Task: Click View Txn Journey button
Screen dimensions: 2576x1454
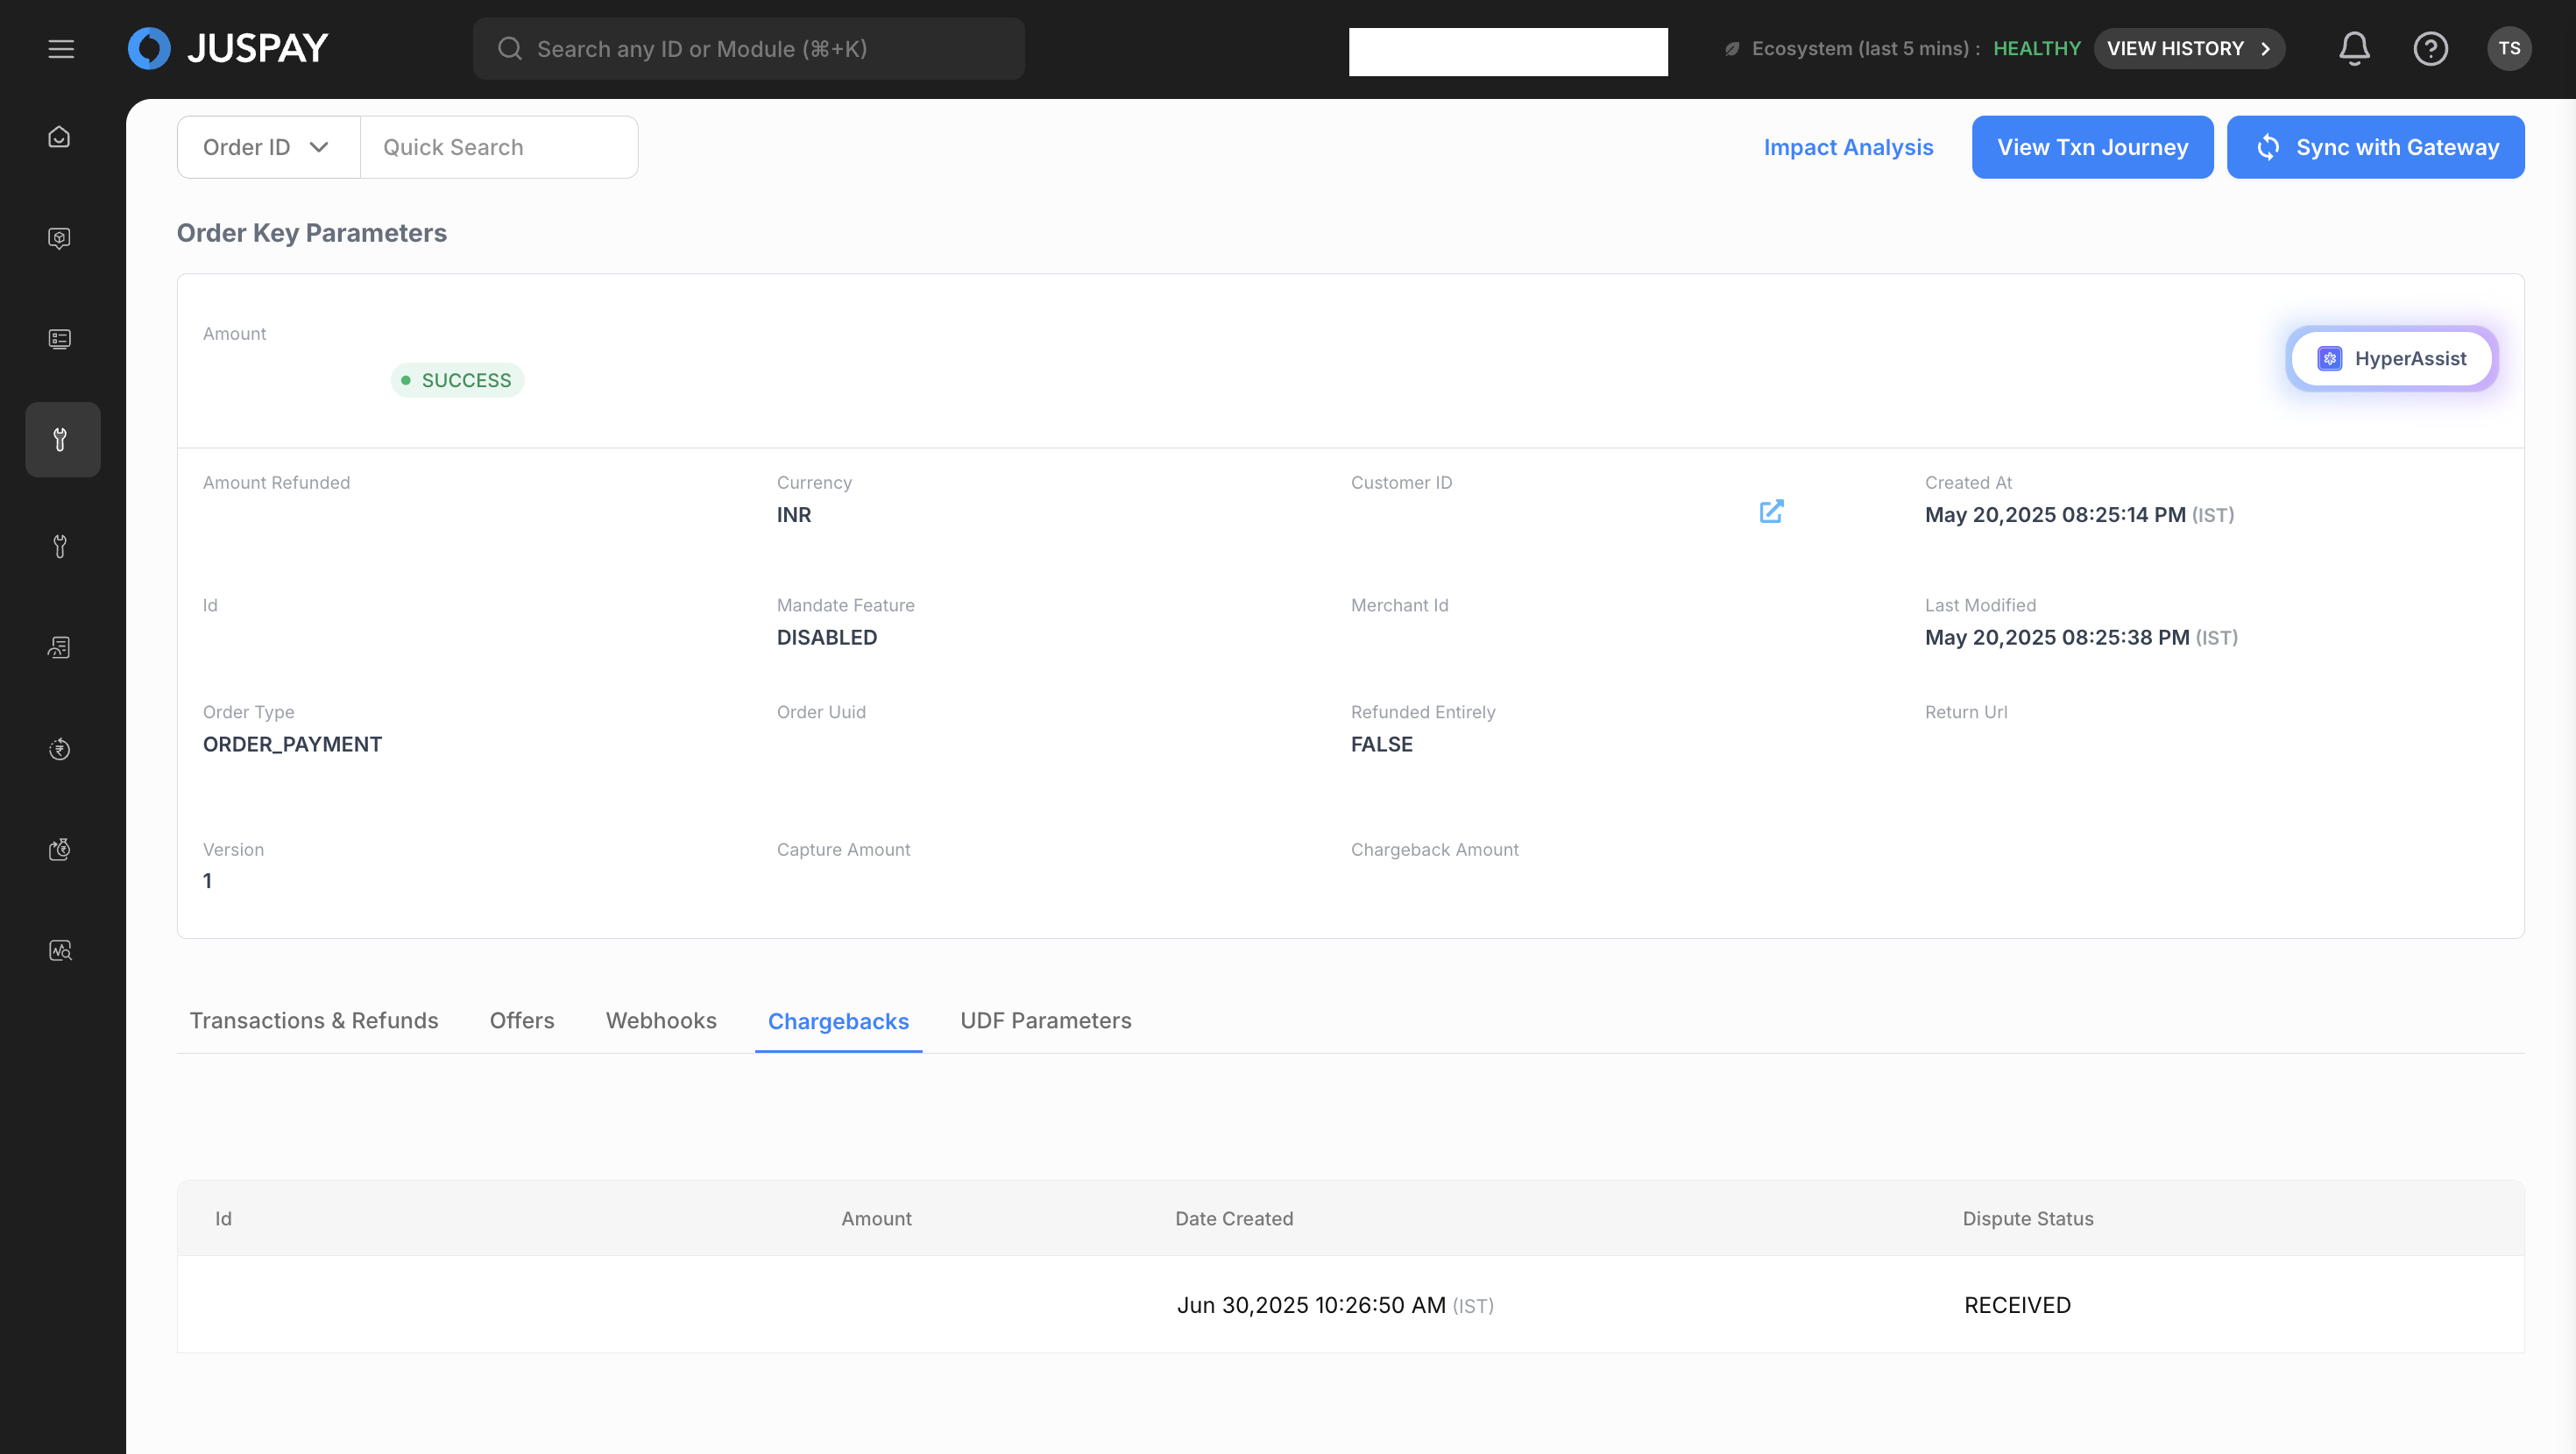Action: [x=2092, y=147]
